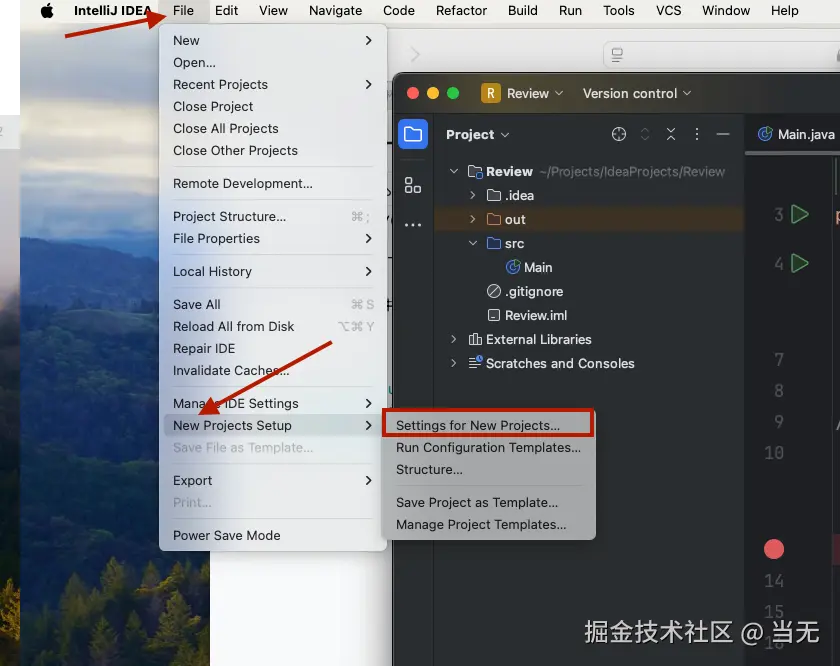Open the Recent Projects submenu
The height and width of the screenshot is (666, 840).
(x=273, y=85)
